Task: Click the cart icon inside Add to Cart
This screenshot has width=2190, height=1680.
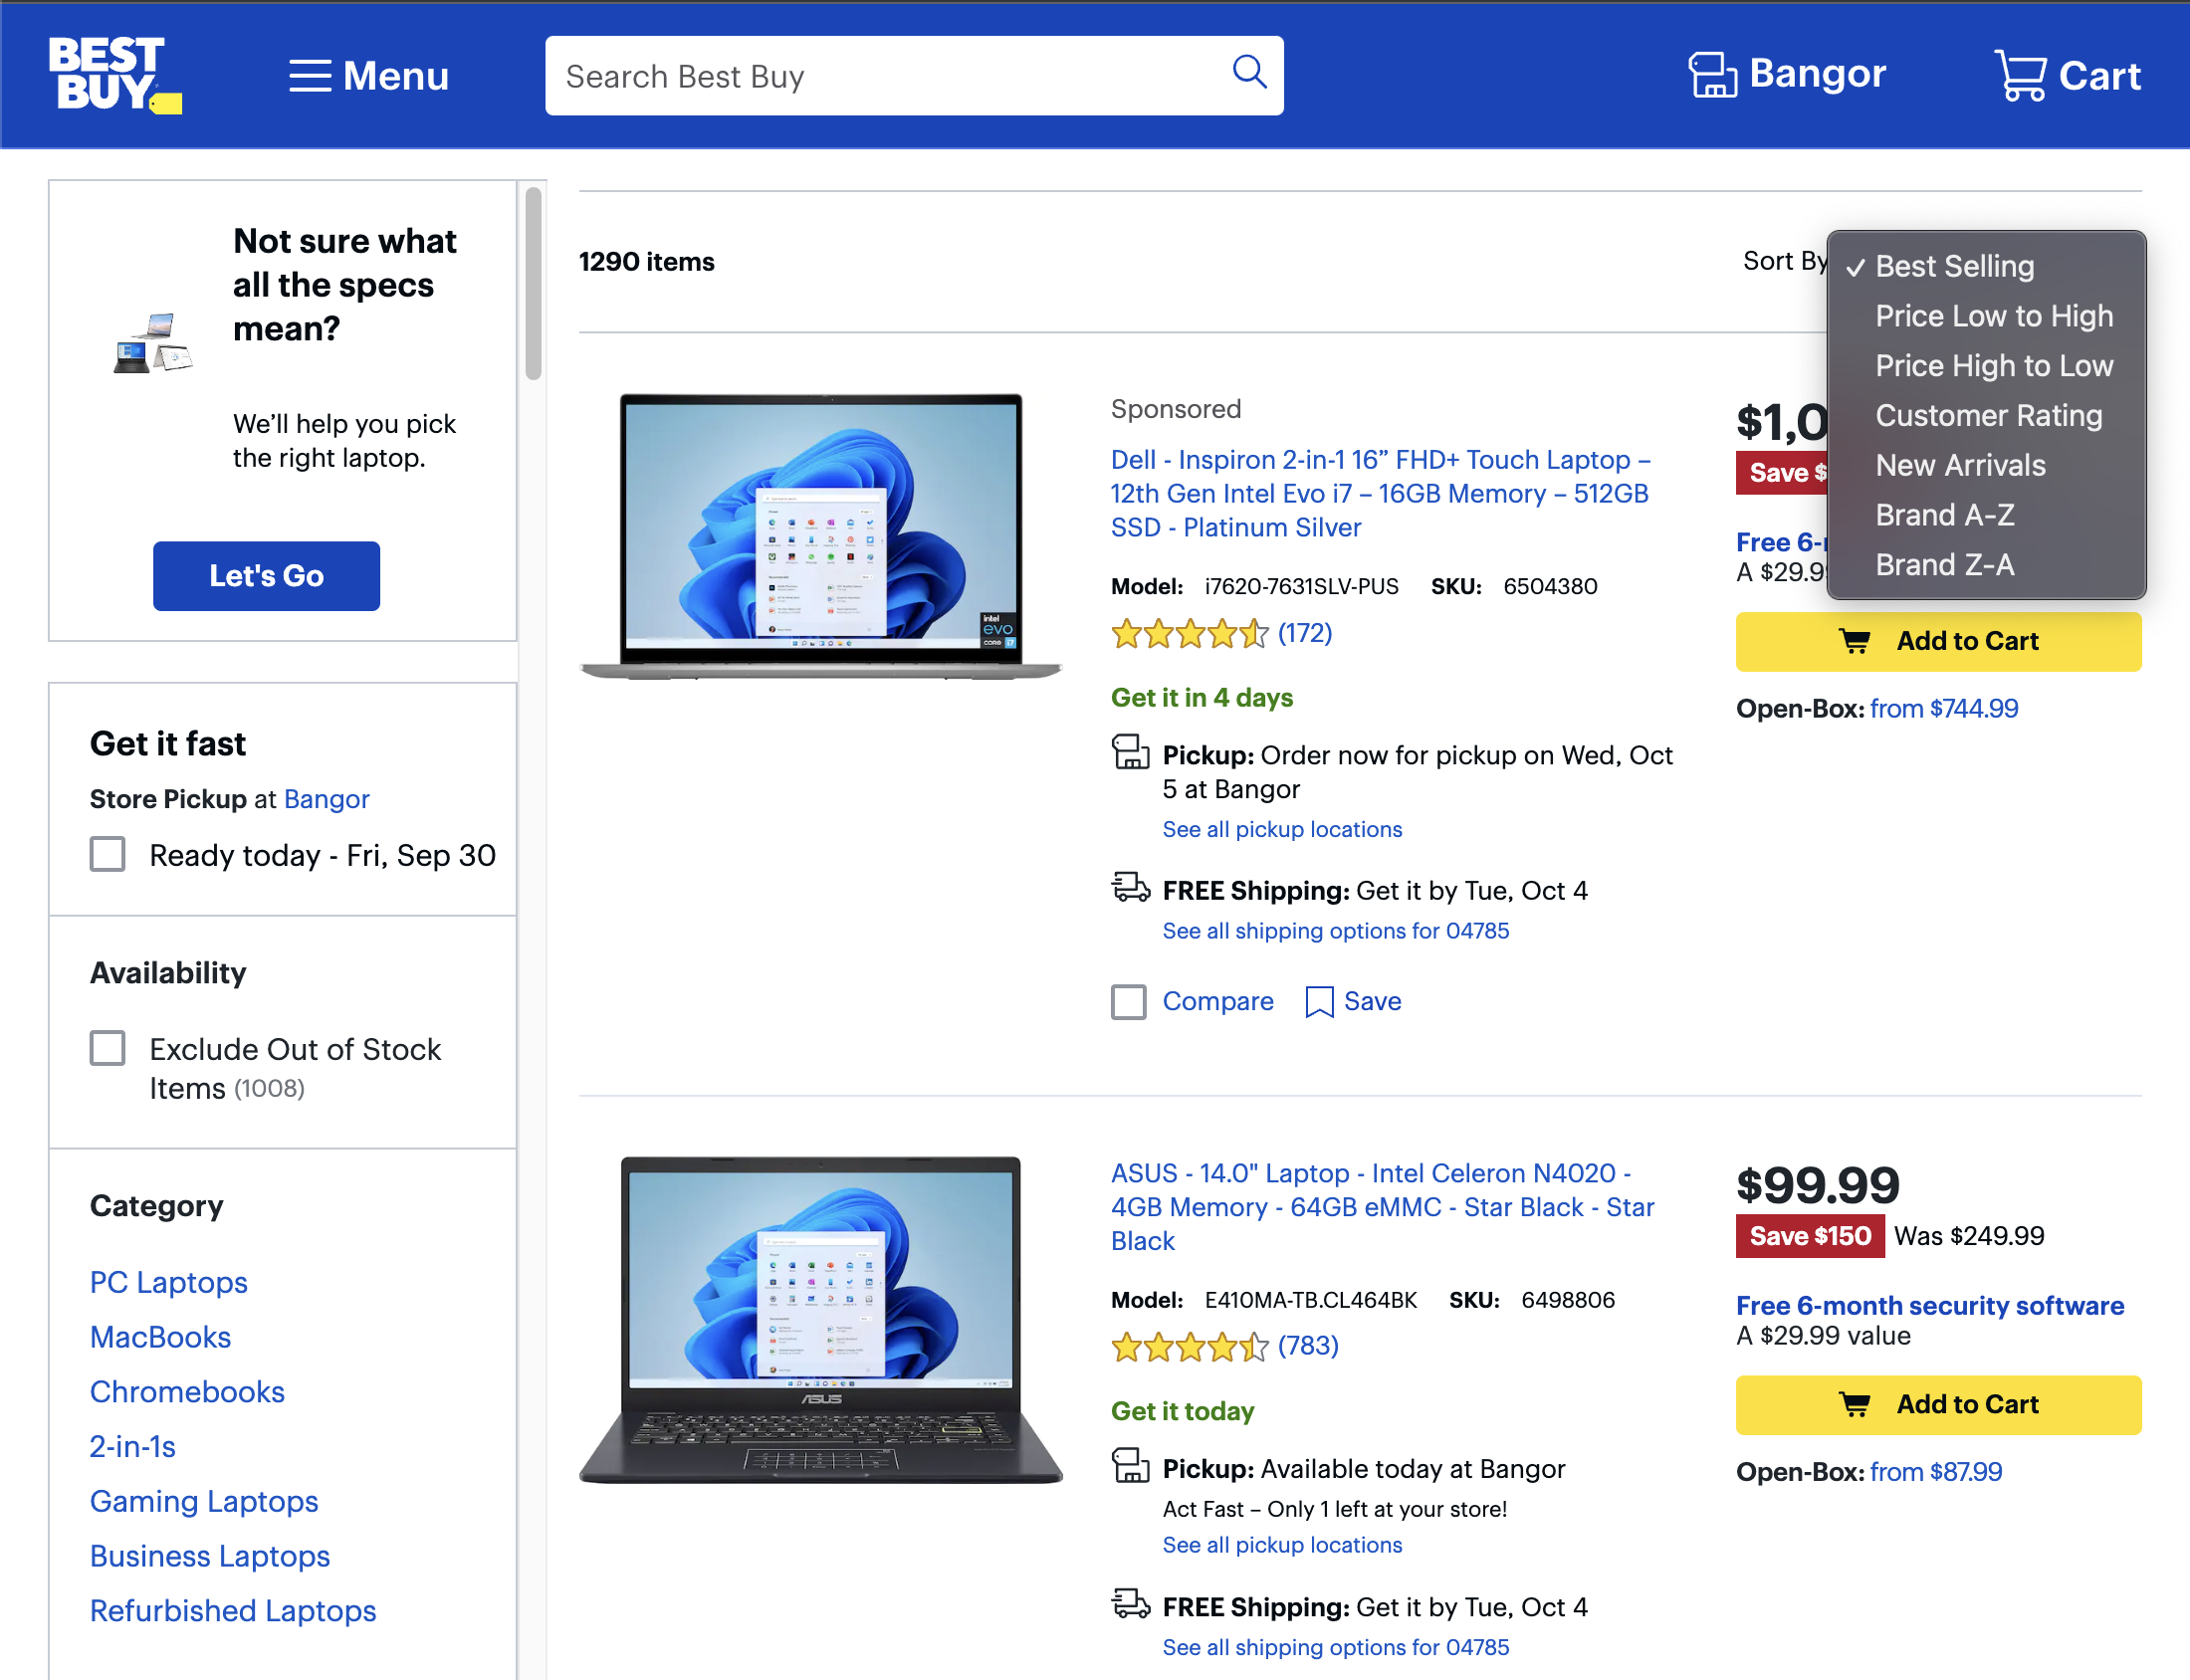Action: point(1855,641)
